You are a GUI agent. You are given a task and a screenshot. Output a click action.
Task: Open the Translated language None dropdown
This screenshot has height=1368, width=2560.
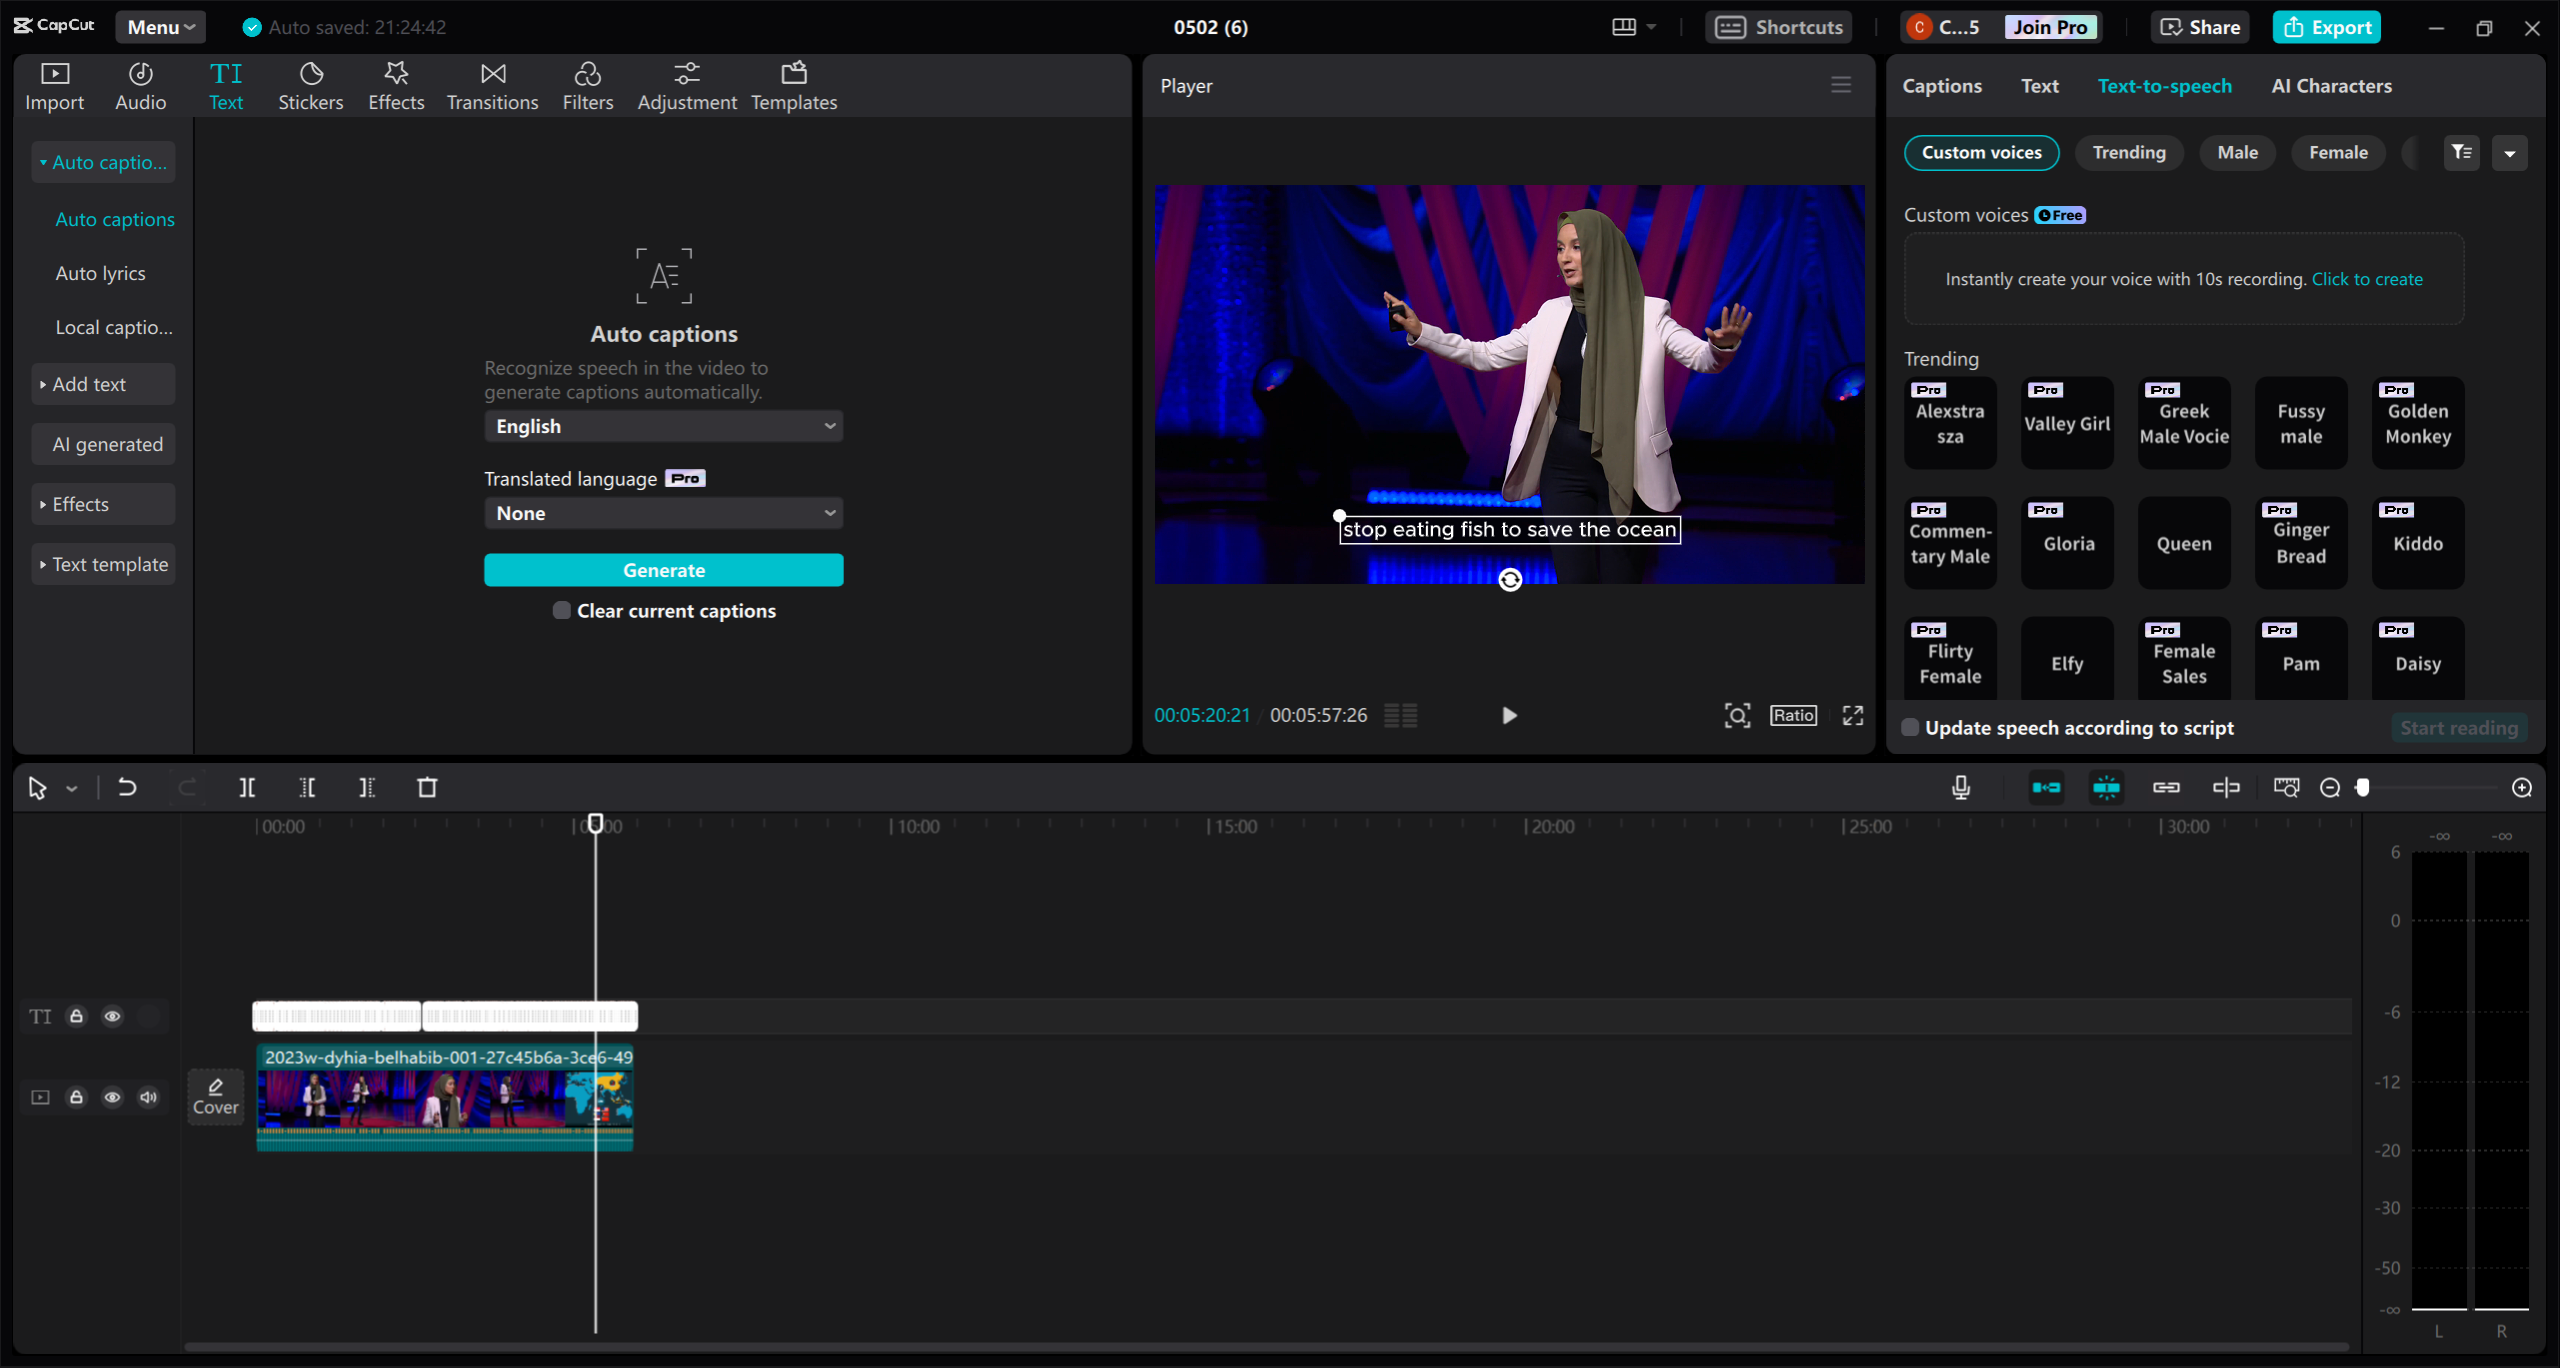tap(663, 513)
